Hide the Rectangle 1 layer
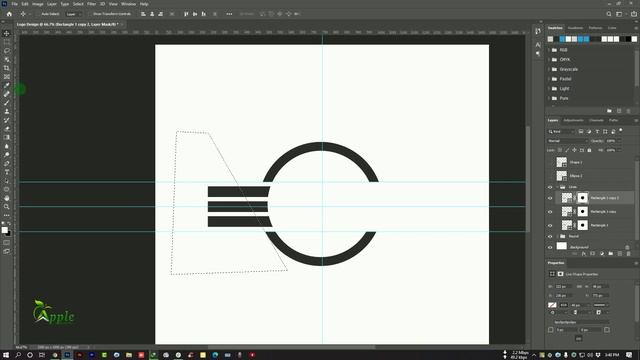 tap(550, 225)
